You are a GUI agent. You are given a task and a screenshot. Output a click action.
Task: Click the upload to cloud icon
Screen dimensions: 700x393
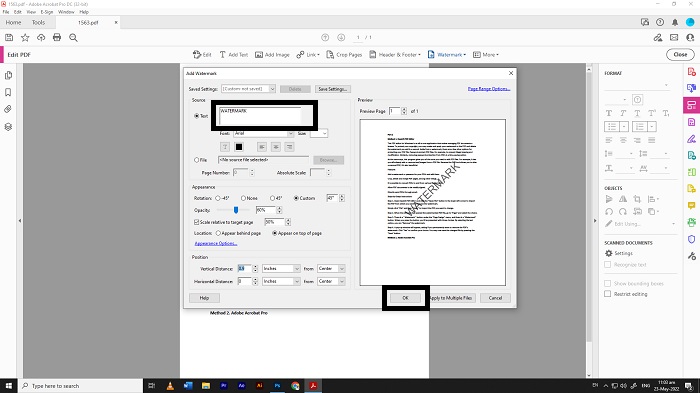pos(41,38)
